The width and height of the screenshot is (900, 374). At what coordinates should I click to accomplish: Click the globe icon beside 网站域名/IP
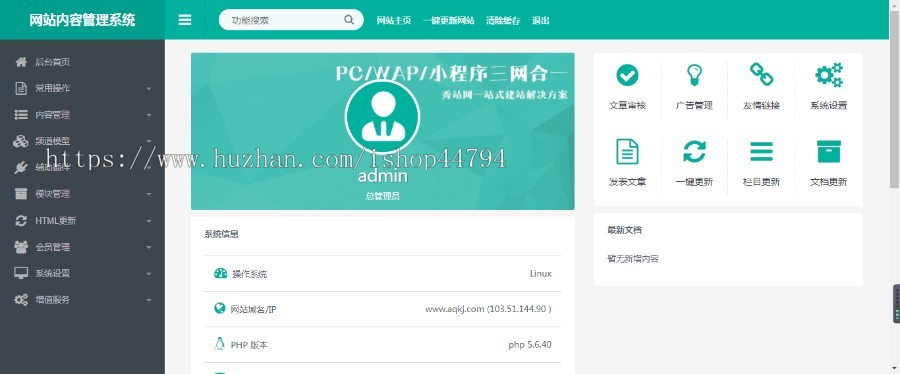coord(219,309)
